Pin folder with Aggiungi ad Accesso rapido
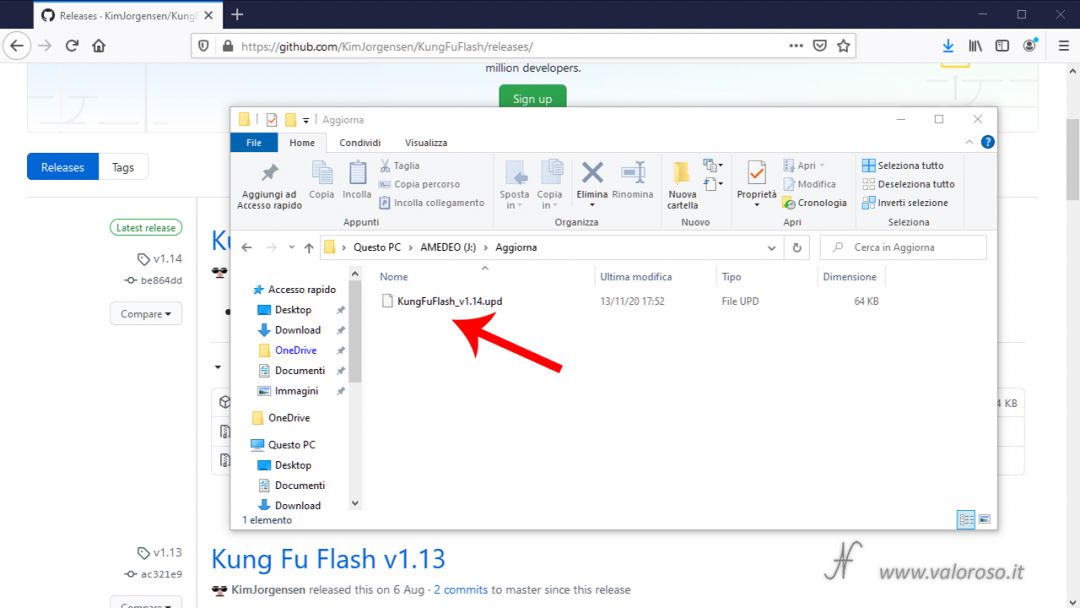The height and width of the screenshot is (608, 1080). coord(269,186)
